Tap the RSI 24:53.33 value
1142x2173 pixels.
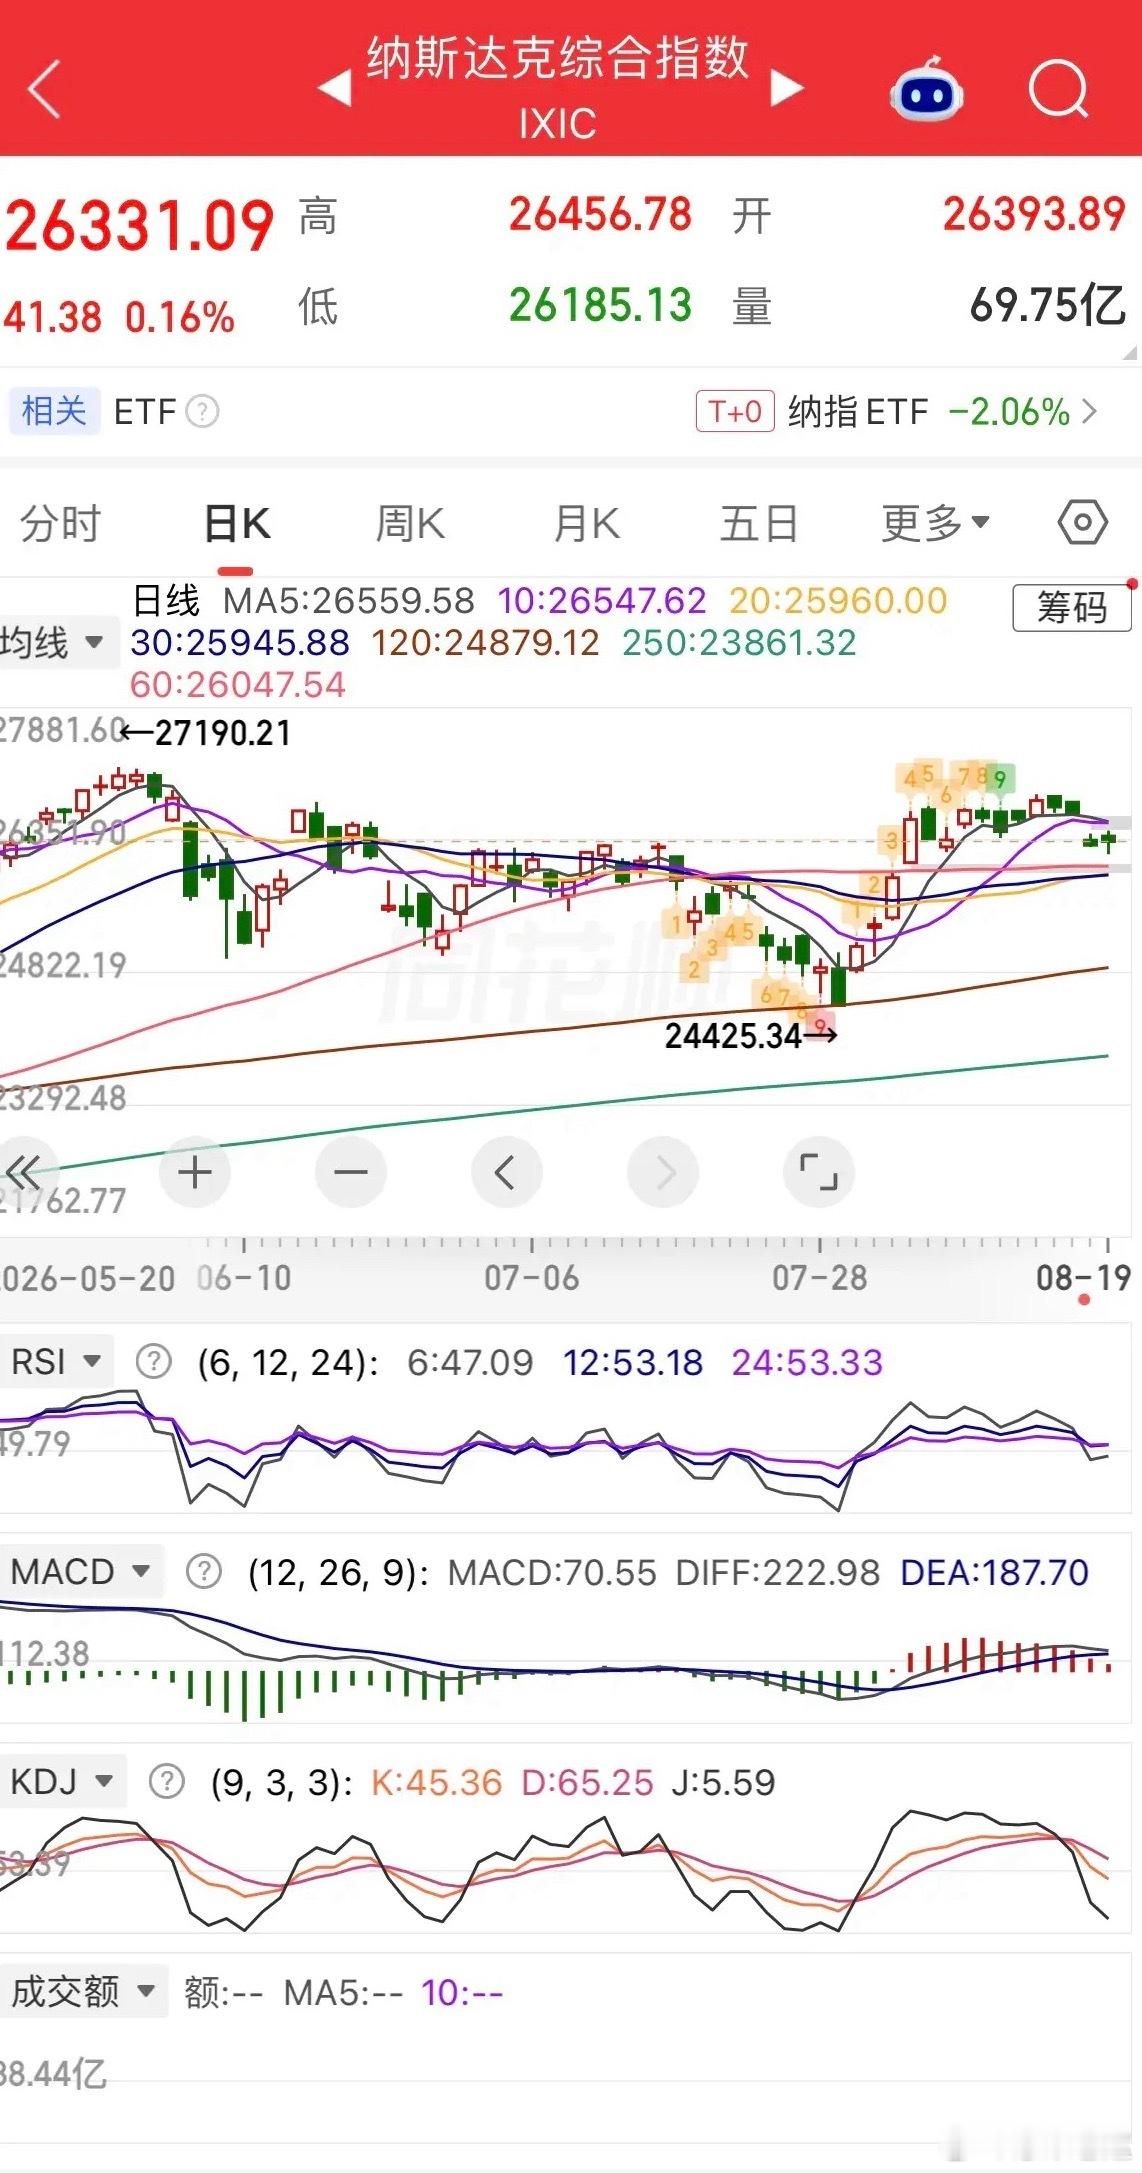(x=807, y=1363)
